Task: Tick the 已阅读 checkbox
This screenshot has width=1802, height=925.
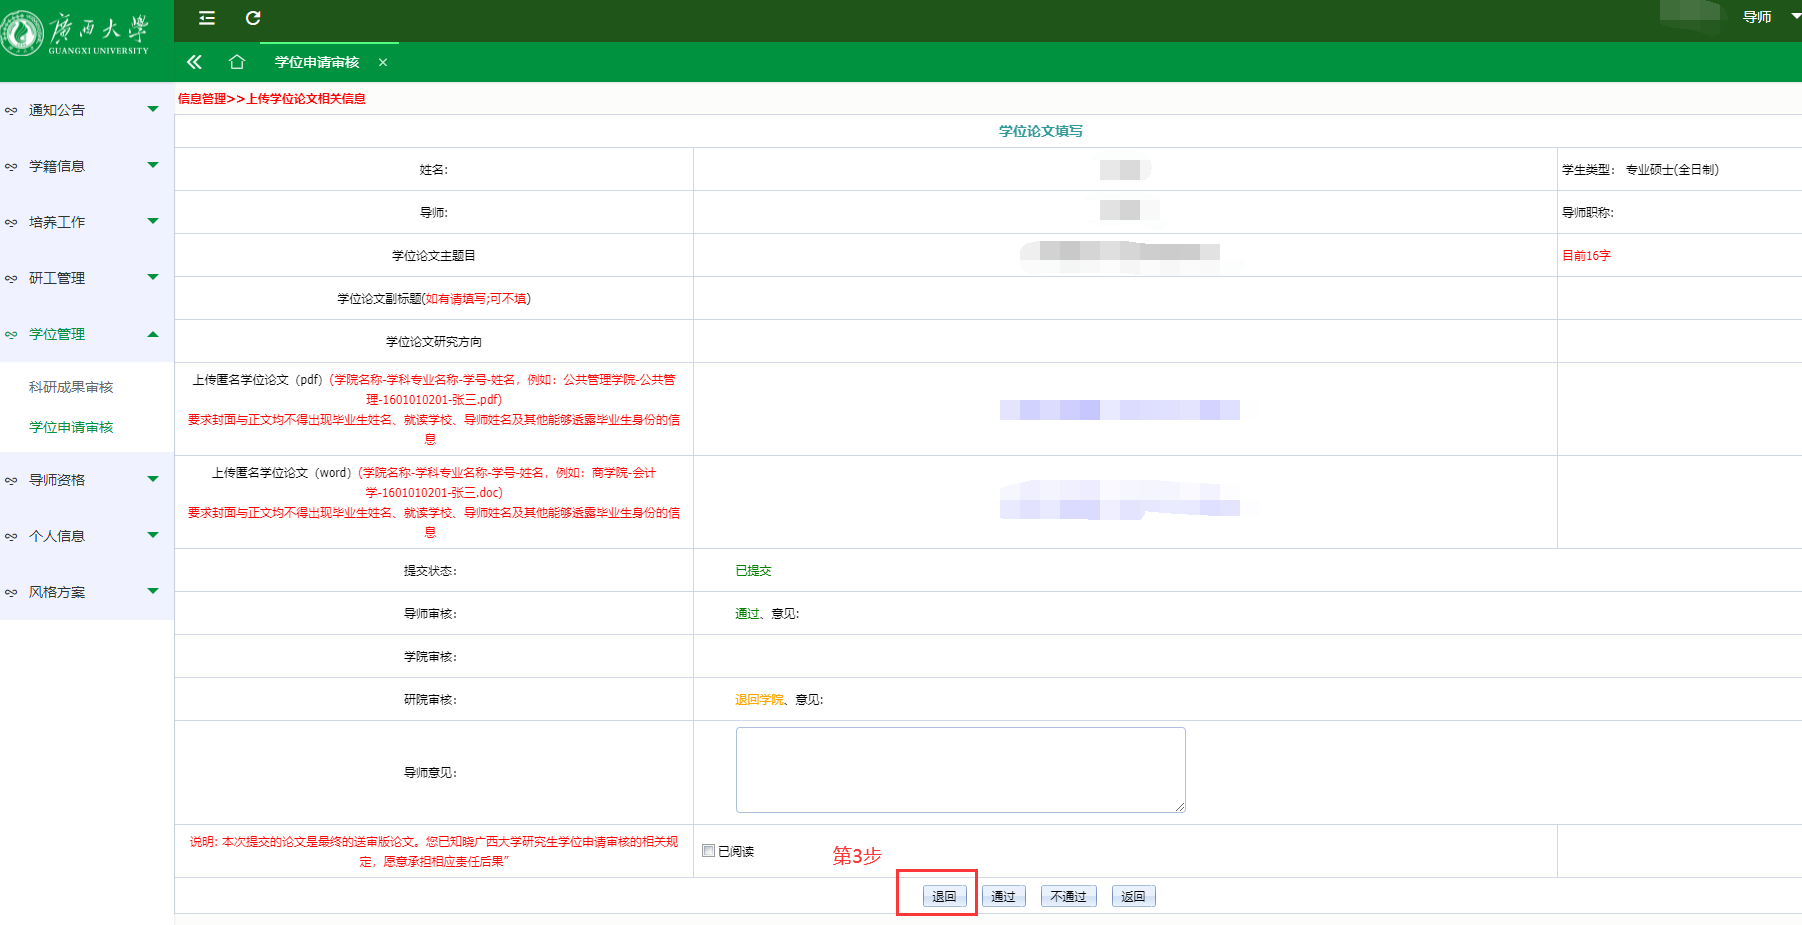Action: 709,851
